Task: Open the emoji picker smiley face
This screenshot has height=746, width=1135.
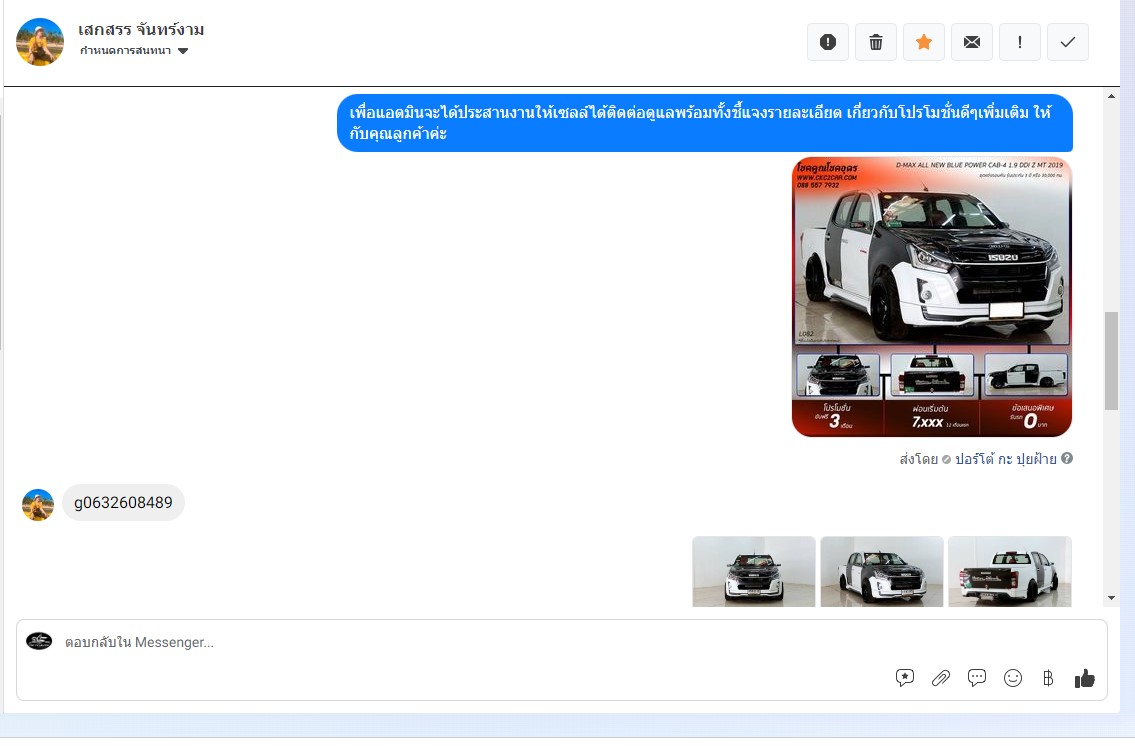Action: pyautogui.click(x=1013, y=678)
